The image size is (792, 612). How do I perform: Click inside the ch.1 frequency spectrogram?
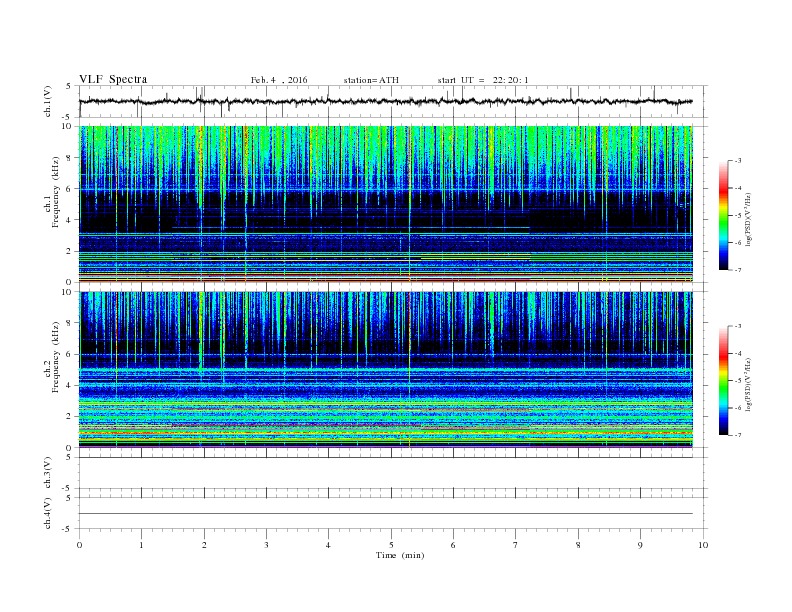tap(386, 204)
